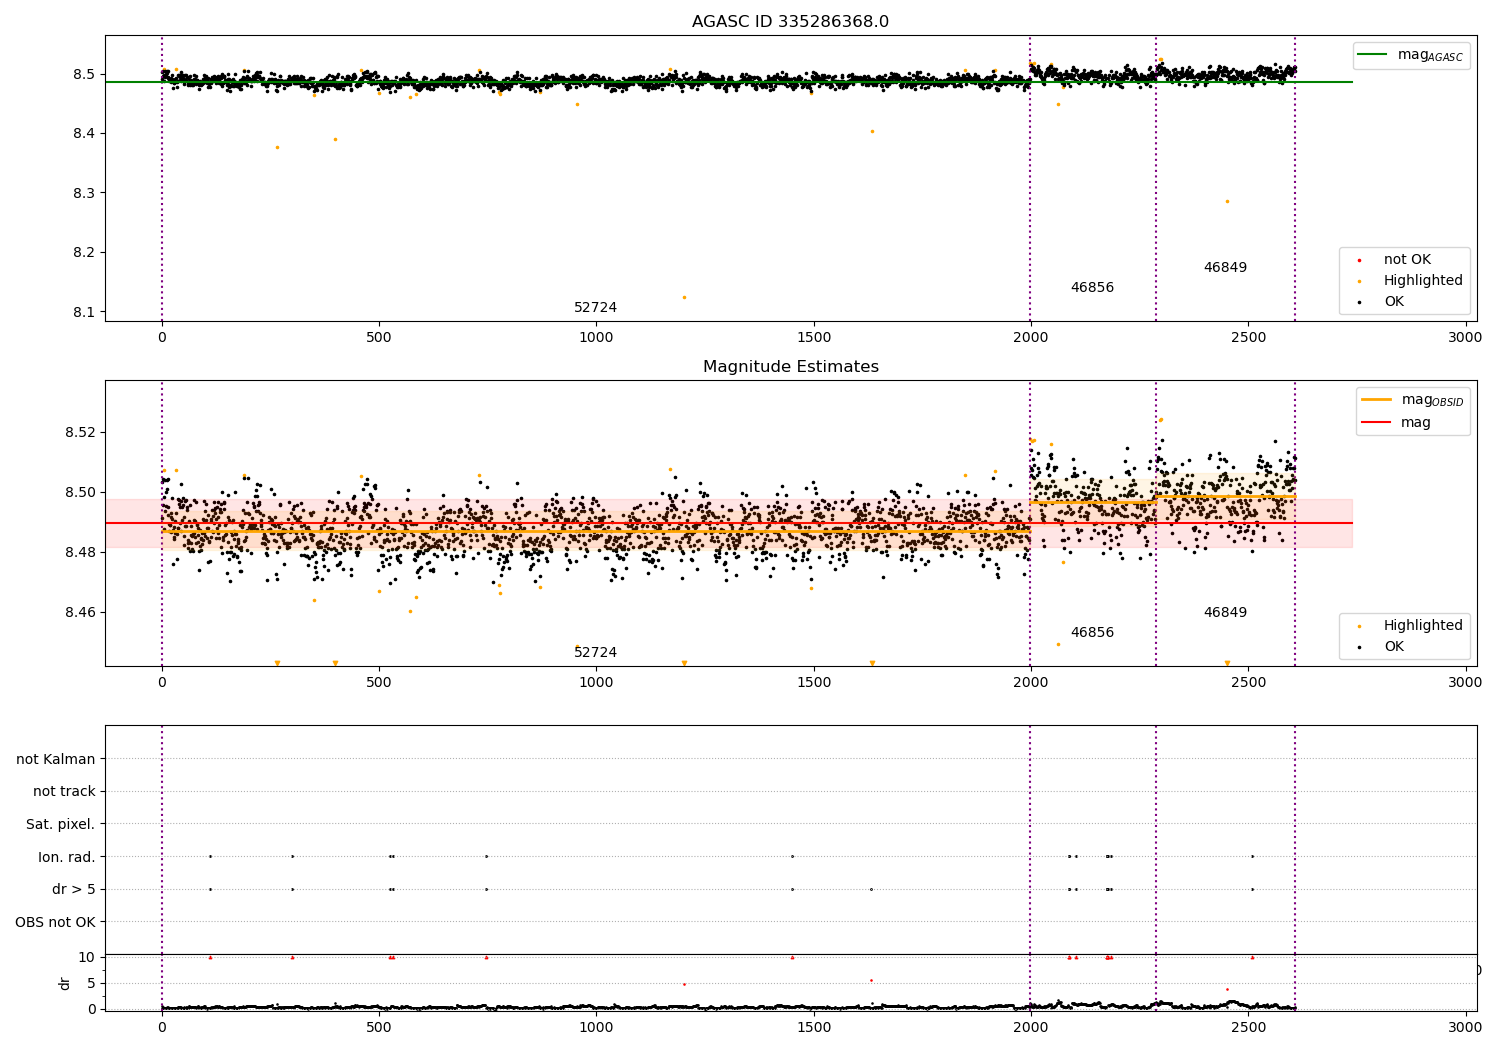Click x-axis tick 3000 under Magnitude Estimates plot
1500x1050 pixels.
click(1465, 683)
